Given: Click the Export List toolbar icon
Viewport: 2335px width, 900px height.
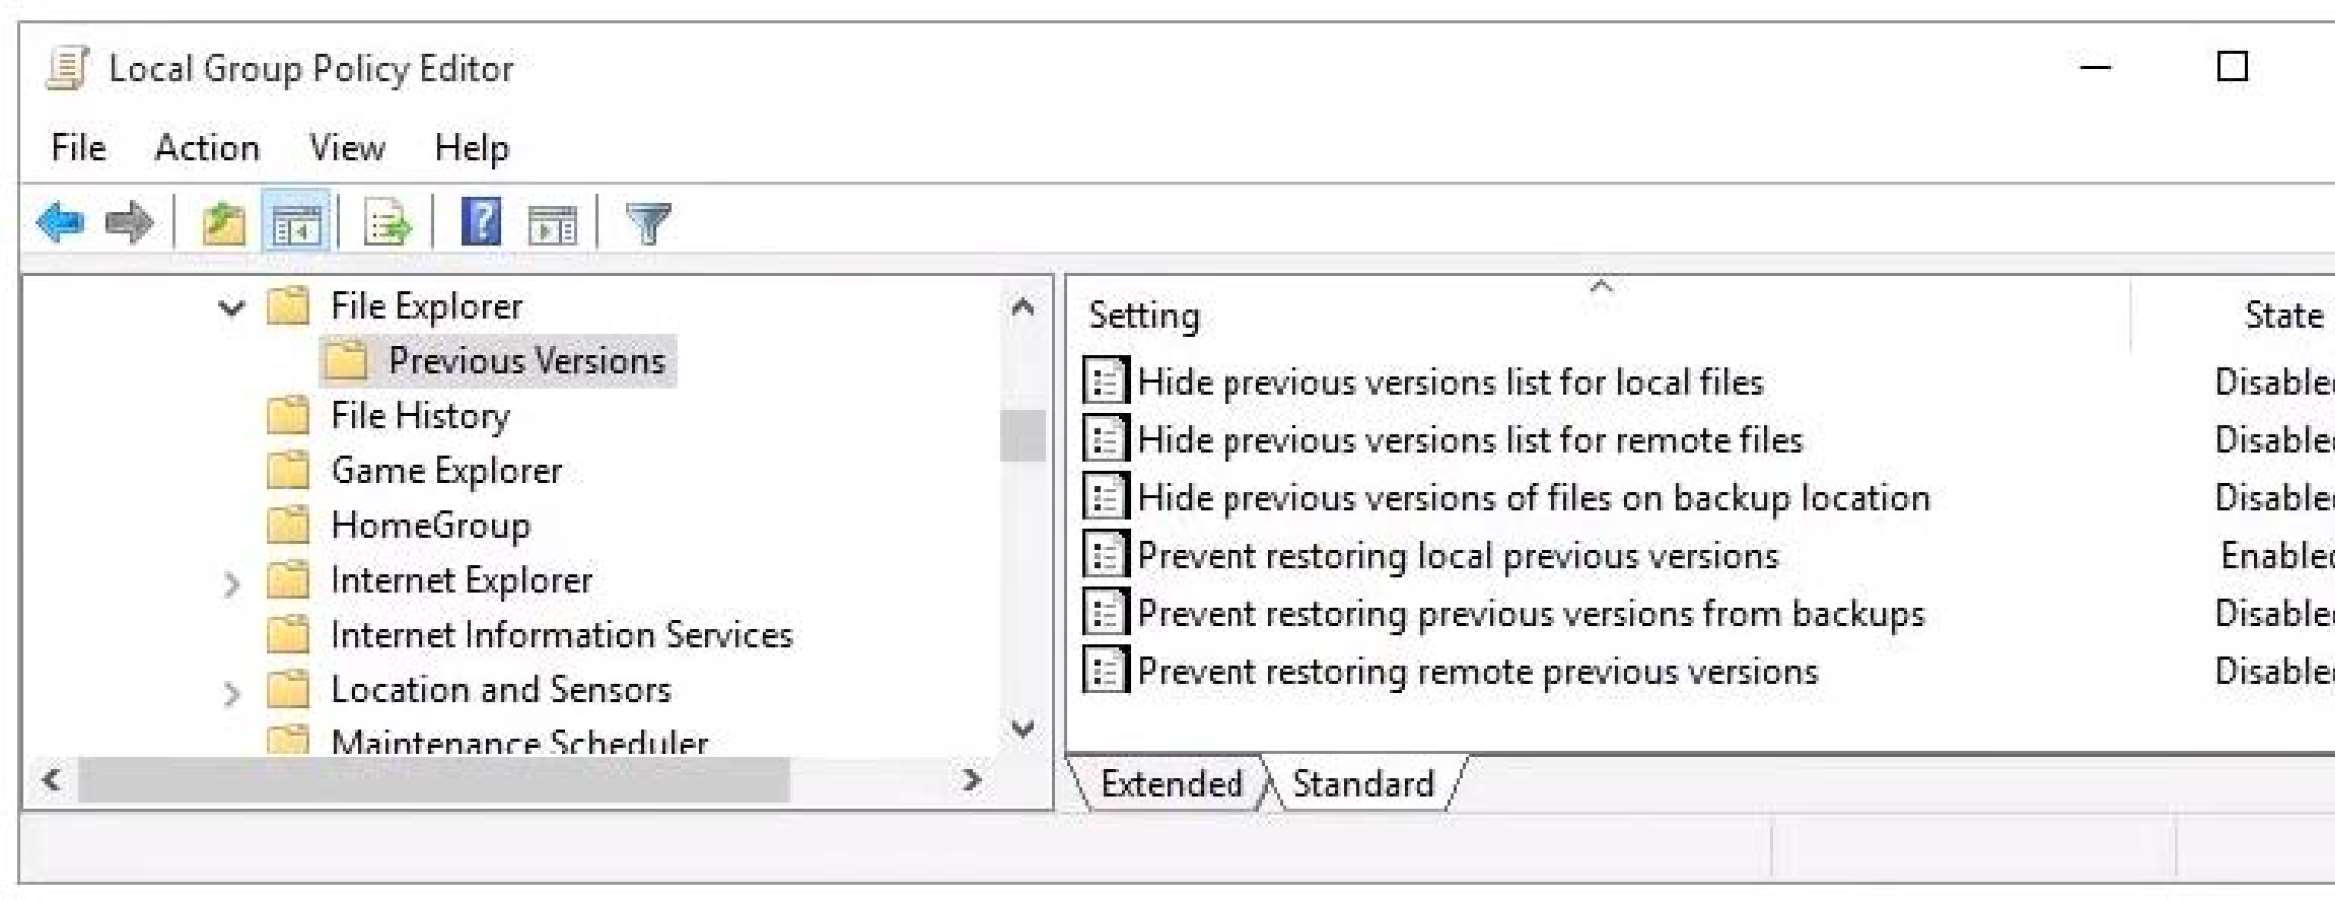Looking at the screenshot, I should point(387,222).
